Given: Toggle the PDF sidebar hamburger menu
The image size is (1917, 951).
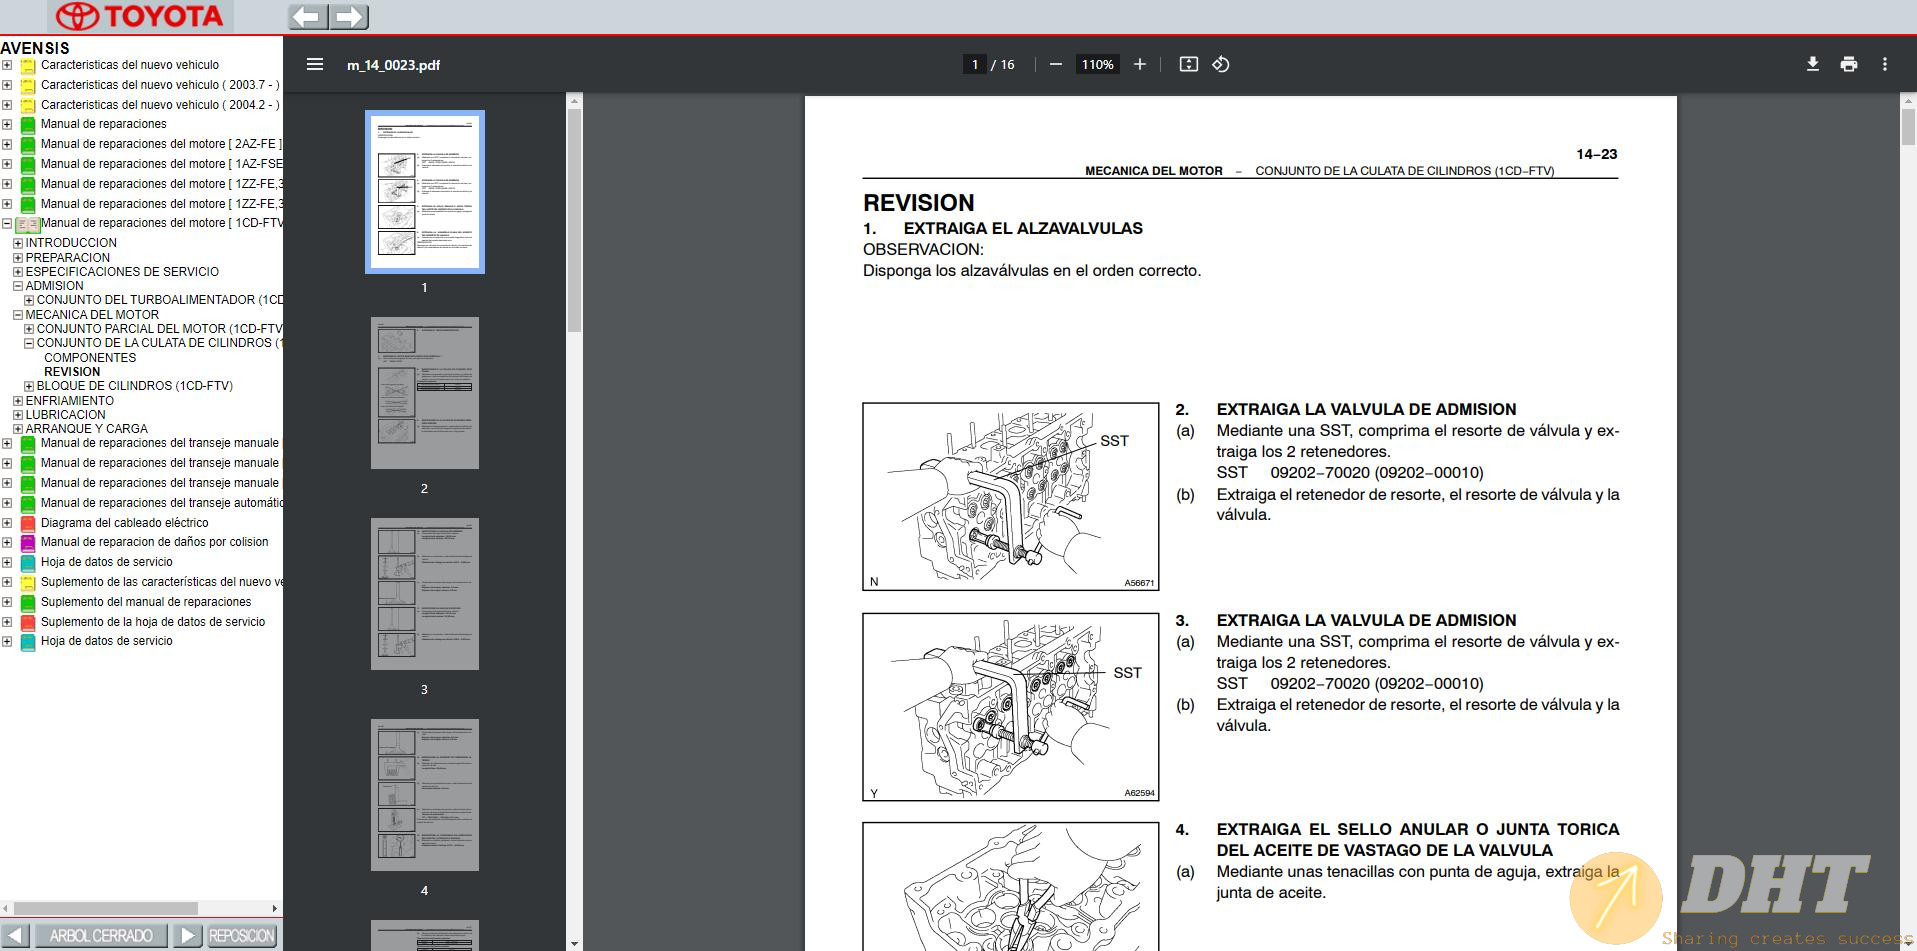Looking at the screenshot, I should (x=315, y=64).
